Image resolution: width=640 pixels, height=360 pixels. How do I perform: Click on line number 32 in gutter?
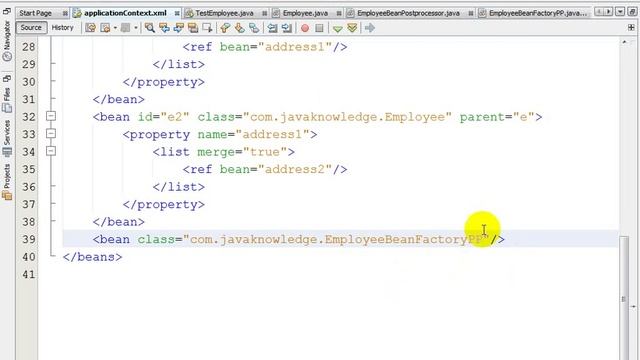click(29, 117)
